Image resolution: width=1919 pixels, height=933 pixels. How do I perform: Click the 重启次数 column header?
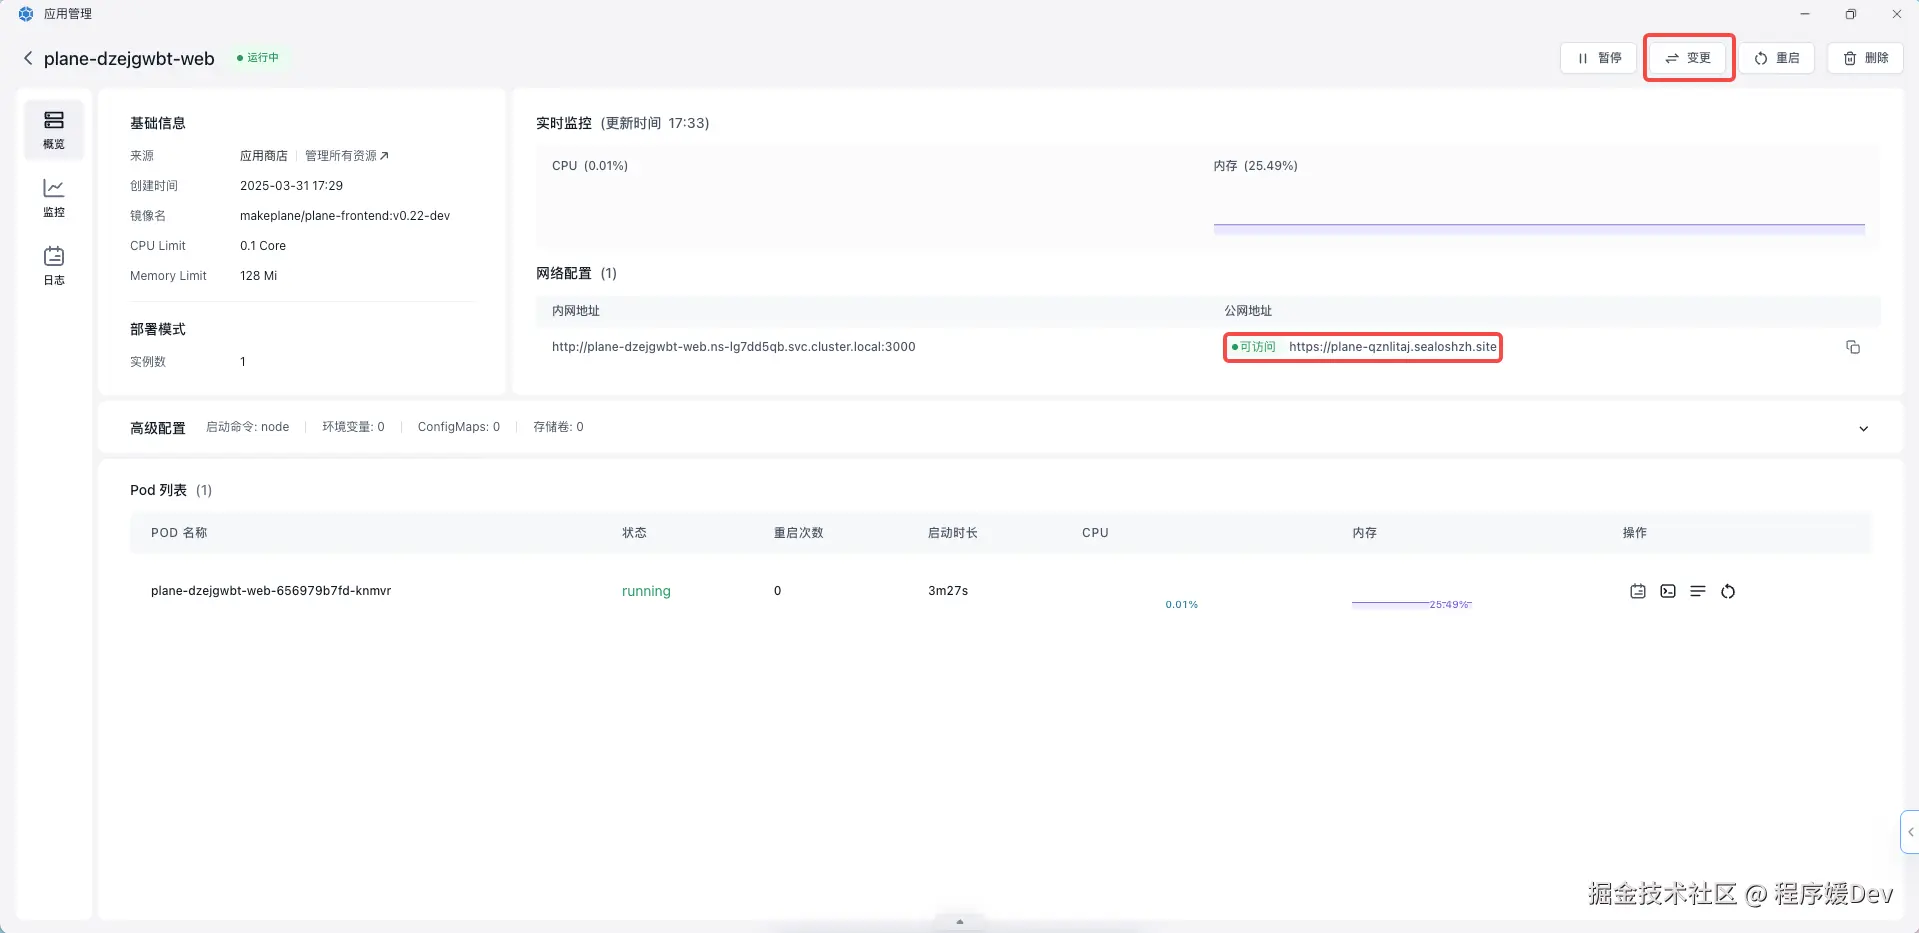[798, 533]
